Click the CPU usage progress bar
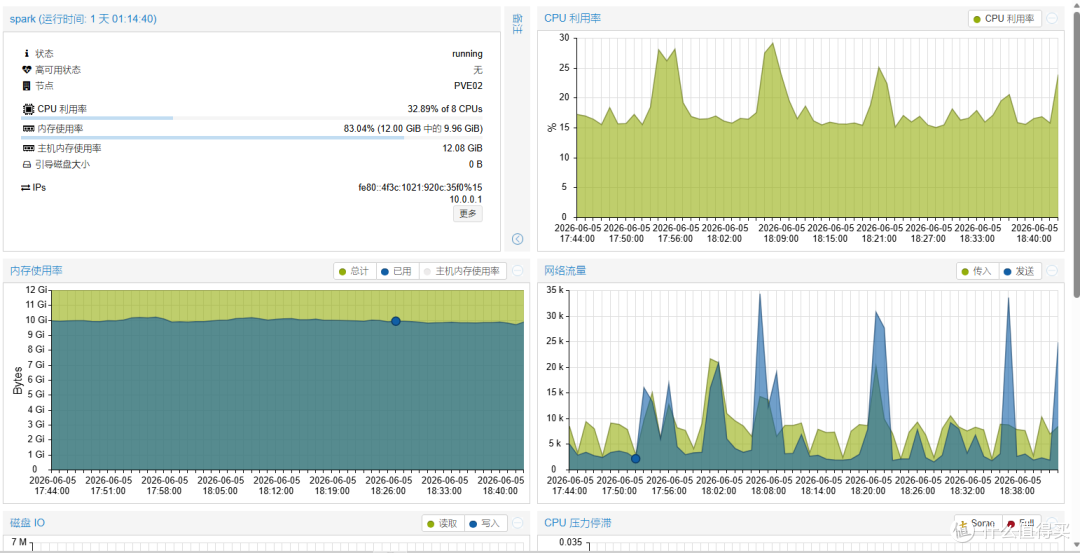1080x553 pixels. coord(251,118)
